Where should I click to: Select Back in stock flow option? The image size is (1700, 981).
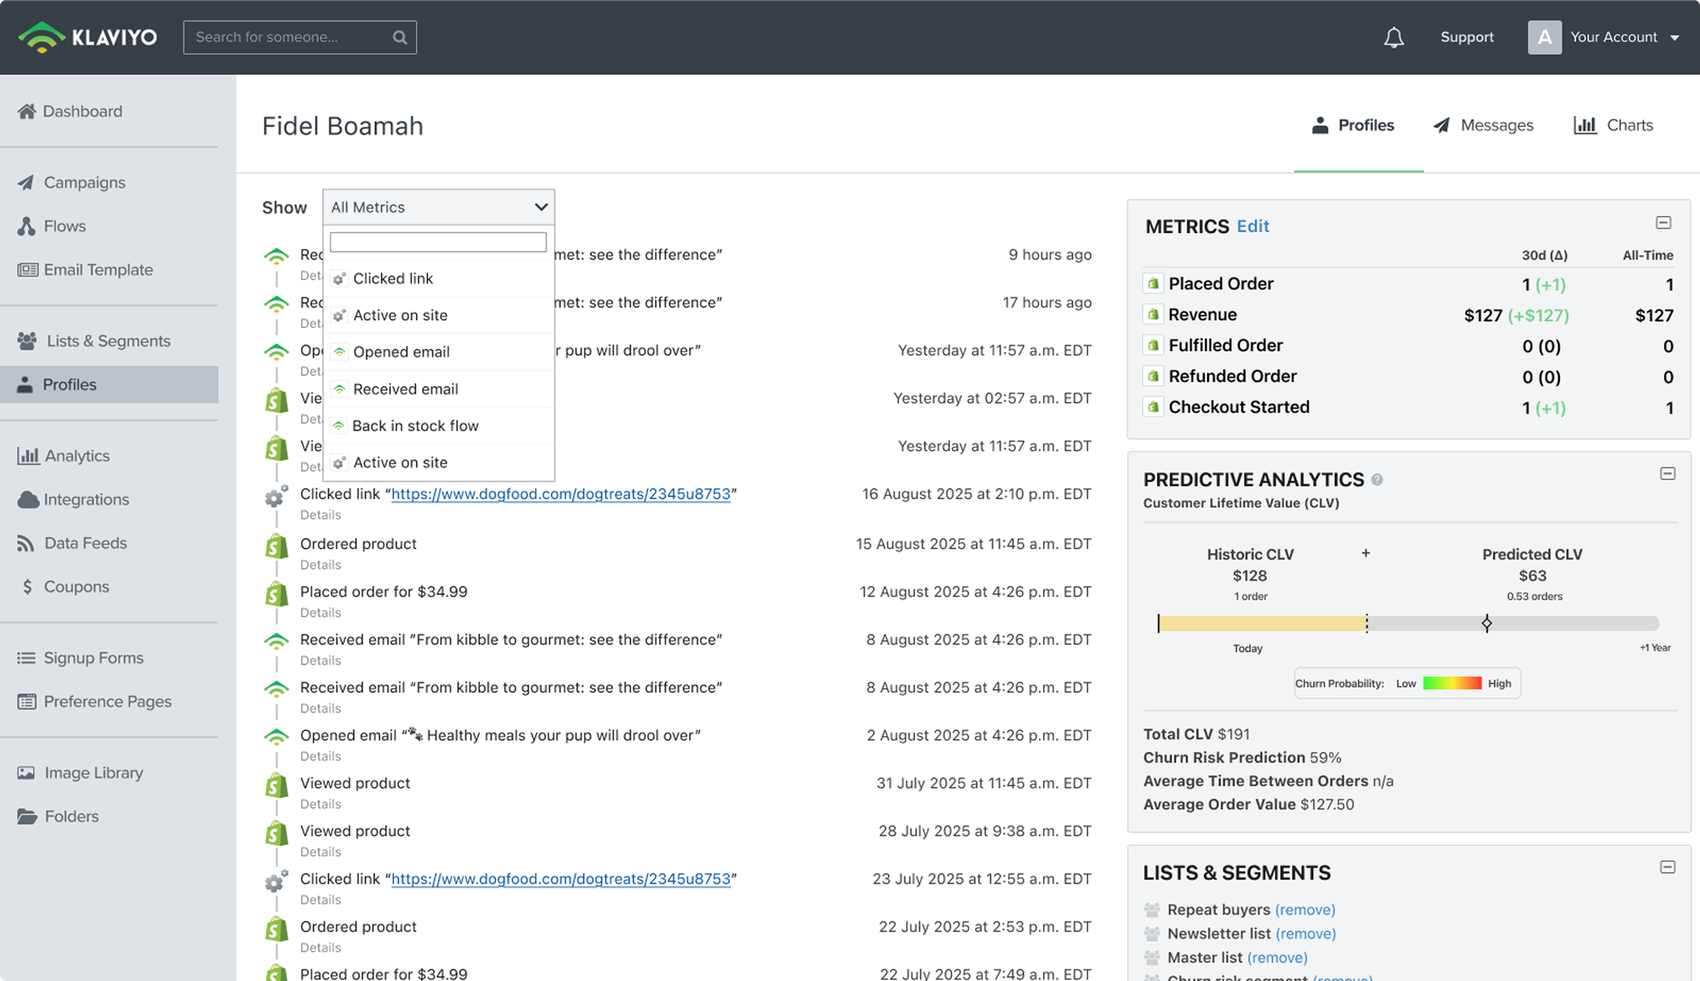point(438,426)
